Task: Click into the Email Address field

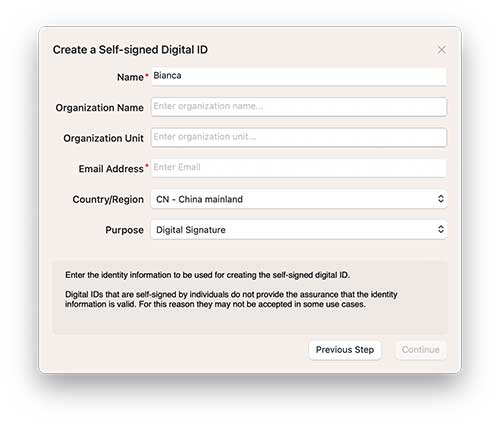Action: pyautogui.click(x=299, y=168)
